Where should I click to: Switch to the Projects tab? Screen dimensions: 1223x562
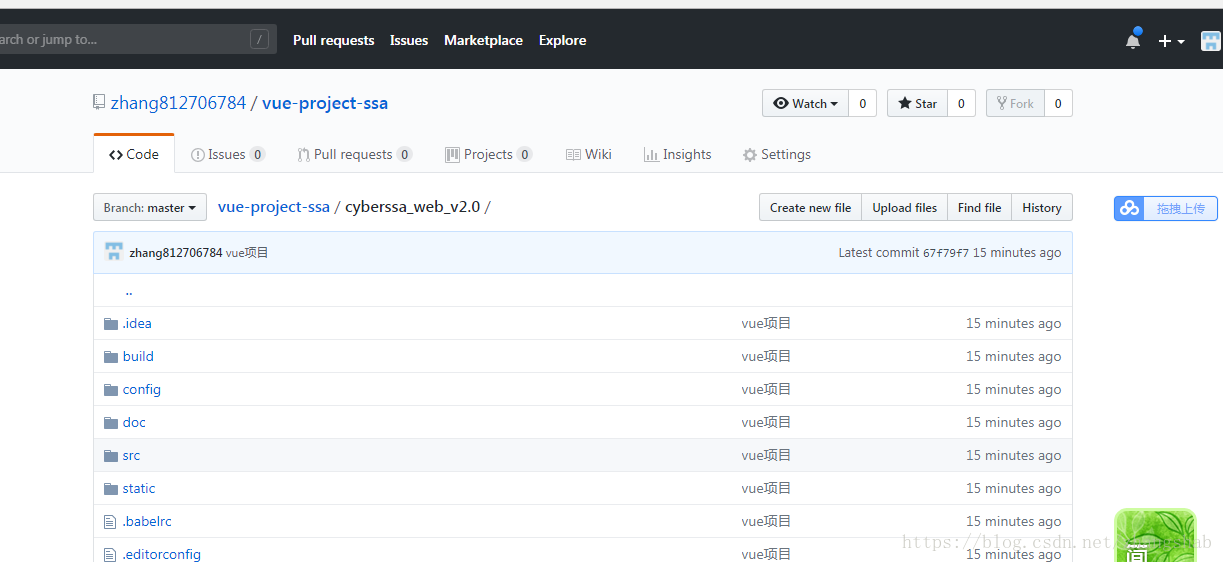click(x=488, y=154)
